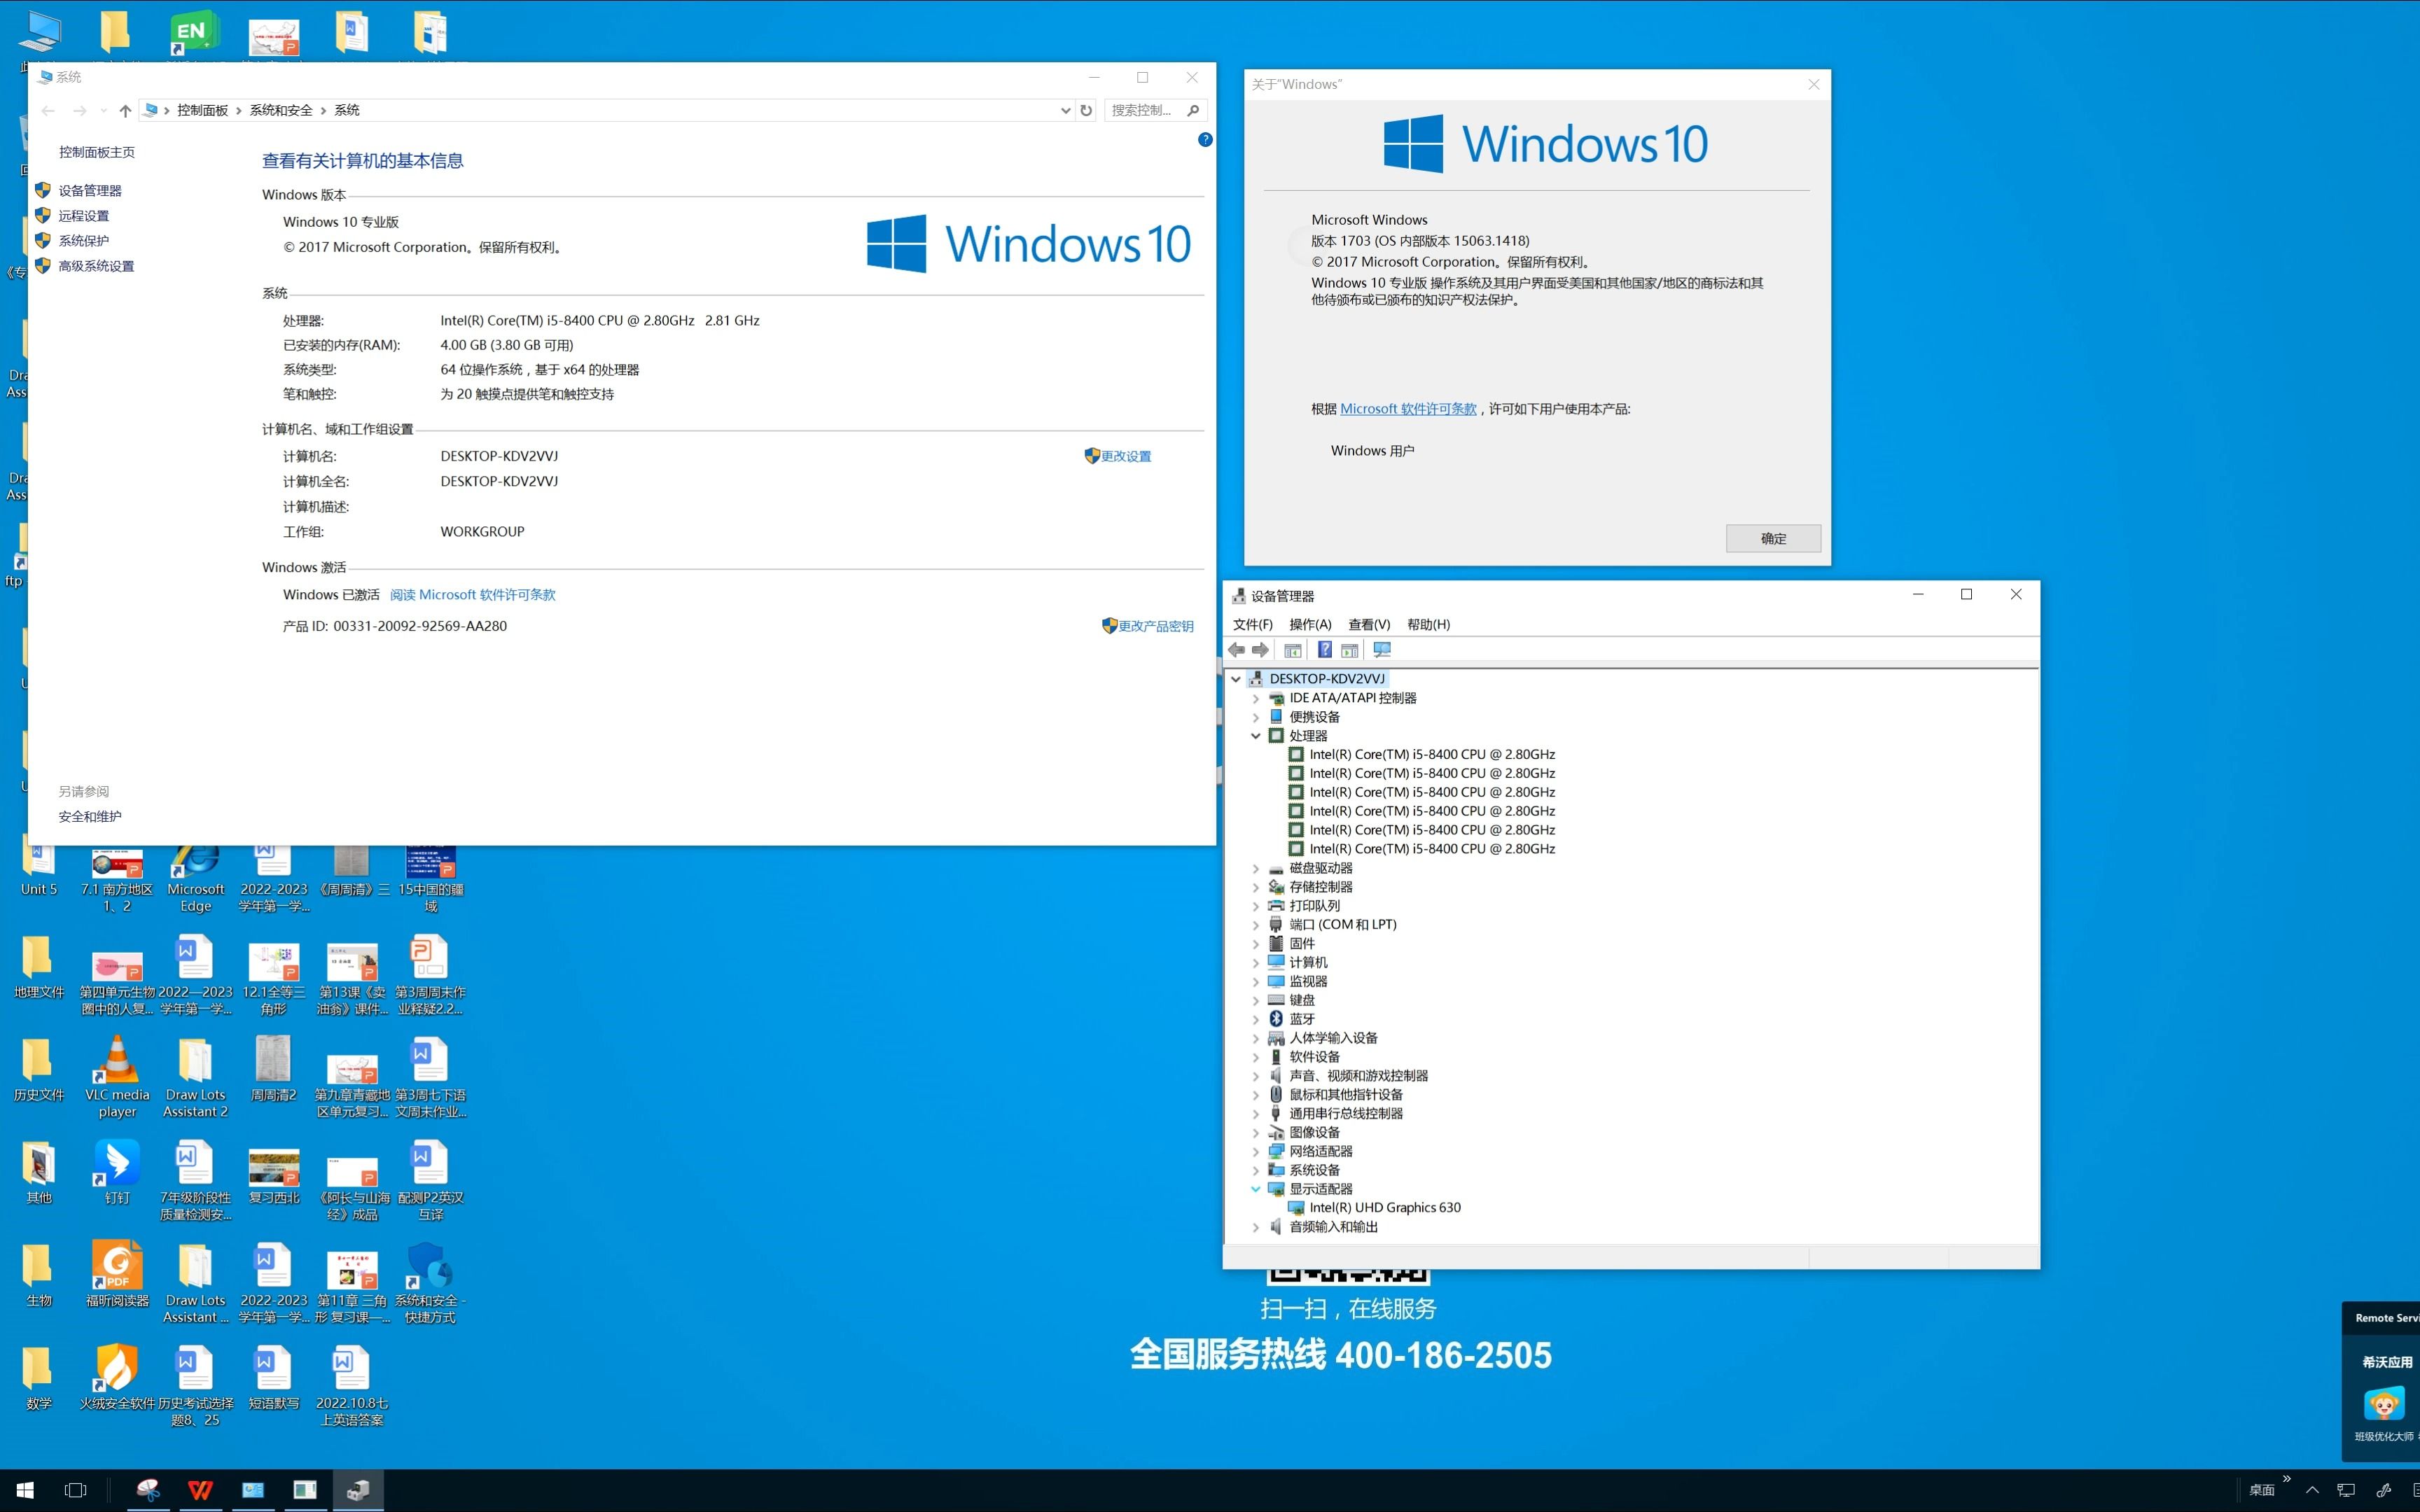Click the WPS Office taskbar icon

[200, 1490]
